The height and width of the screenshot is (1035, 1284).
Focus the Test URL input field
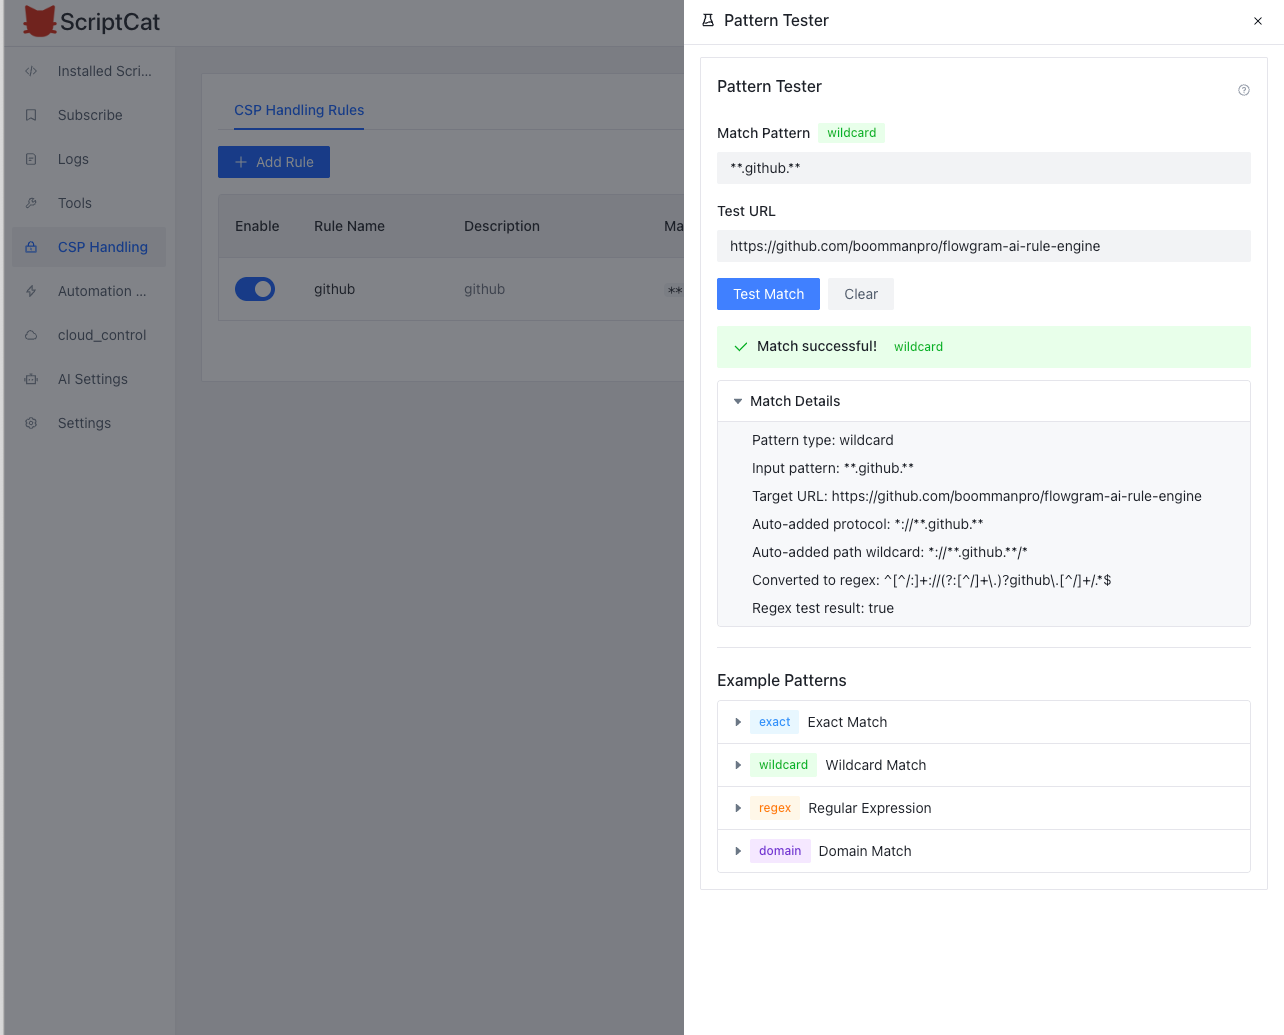(983, 246)
